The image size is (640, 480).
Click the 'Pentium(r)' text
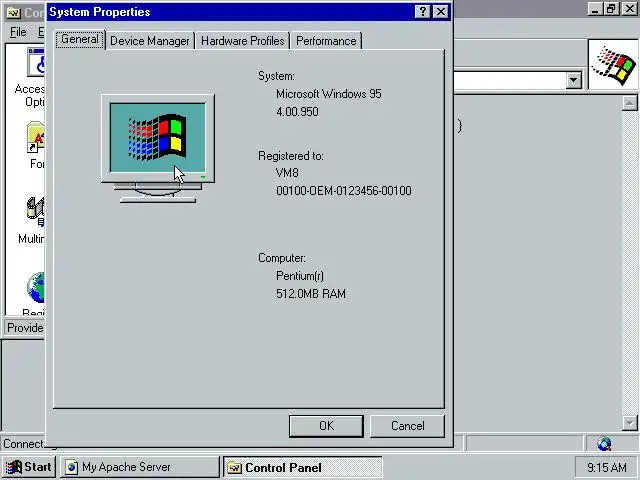click(300, 276)
